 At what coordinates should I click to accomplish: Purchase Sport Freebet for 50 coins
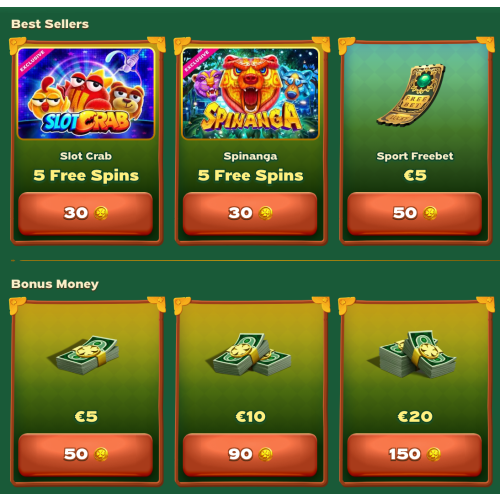(x=414, y=213)
